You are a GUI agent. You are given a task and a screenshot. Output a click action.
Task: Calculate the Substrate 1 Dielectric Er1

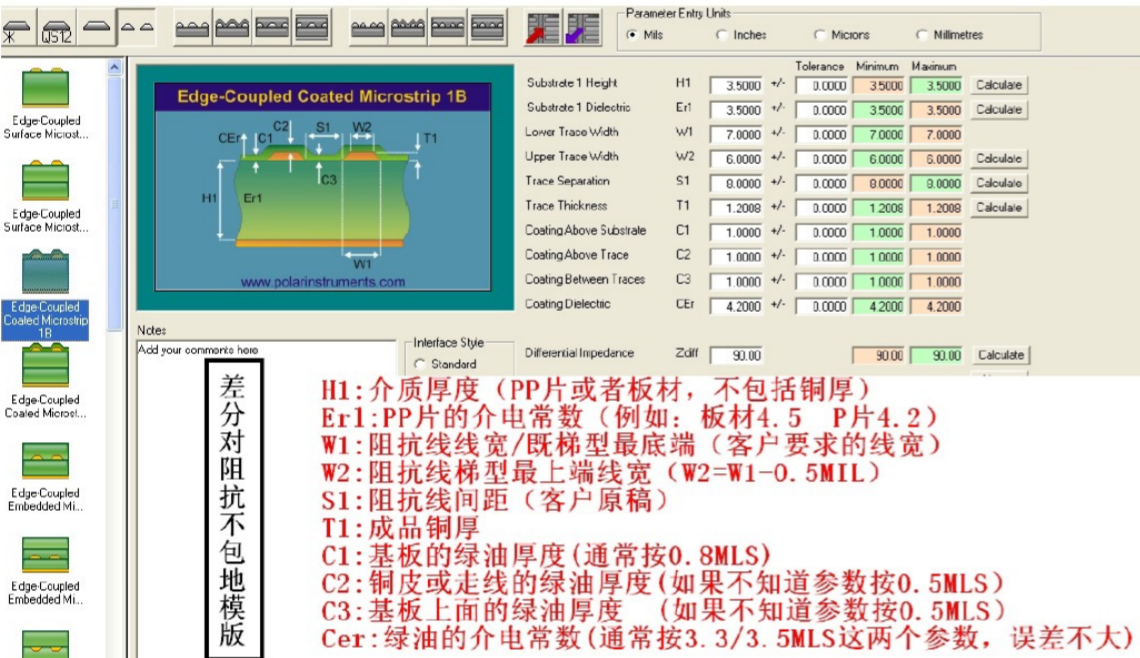point(998,110)
